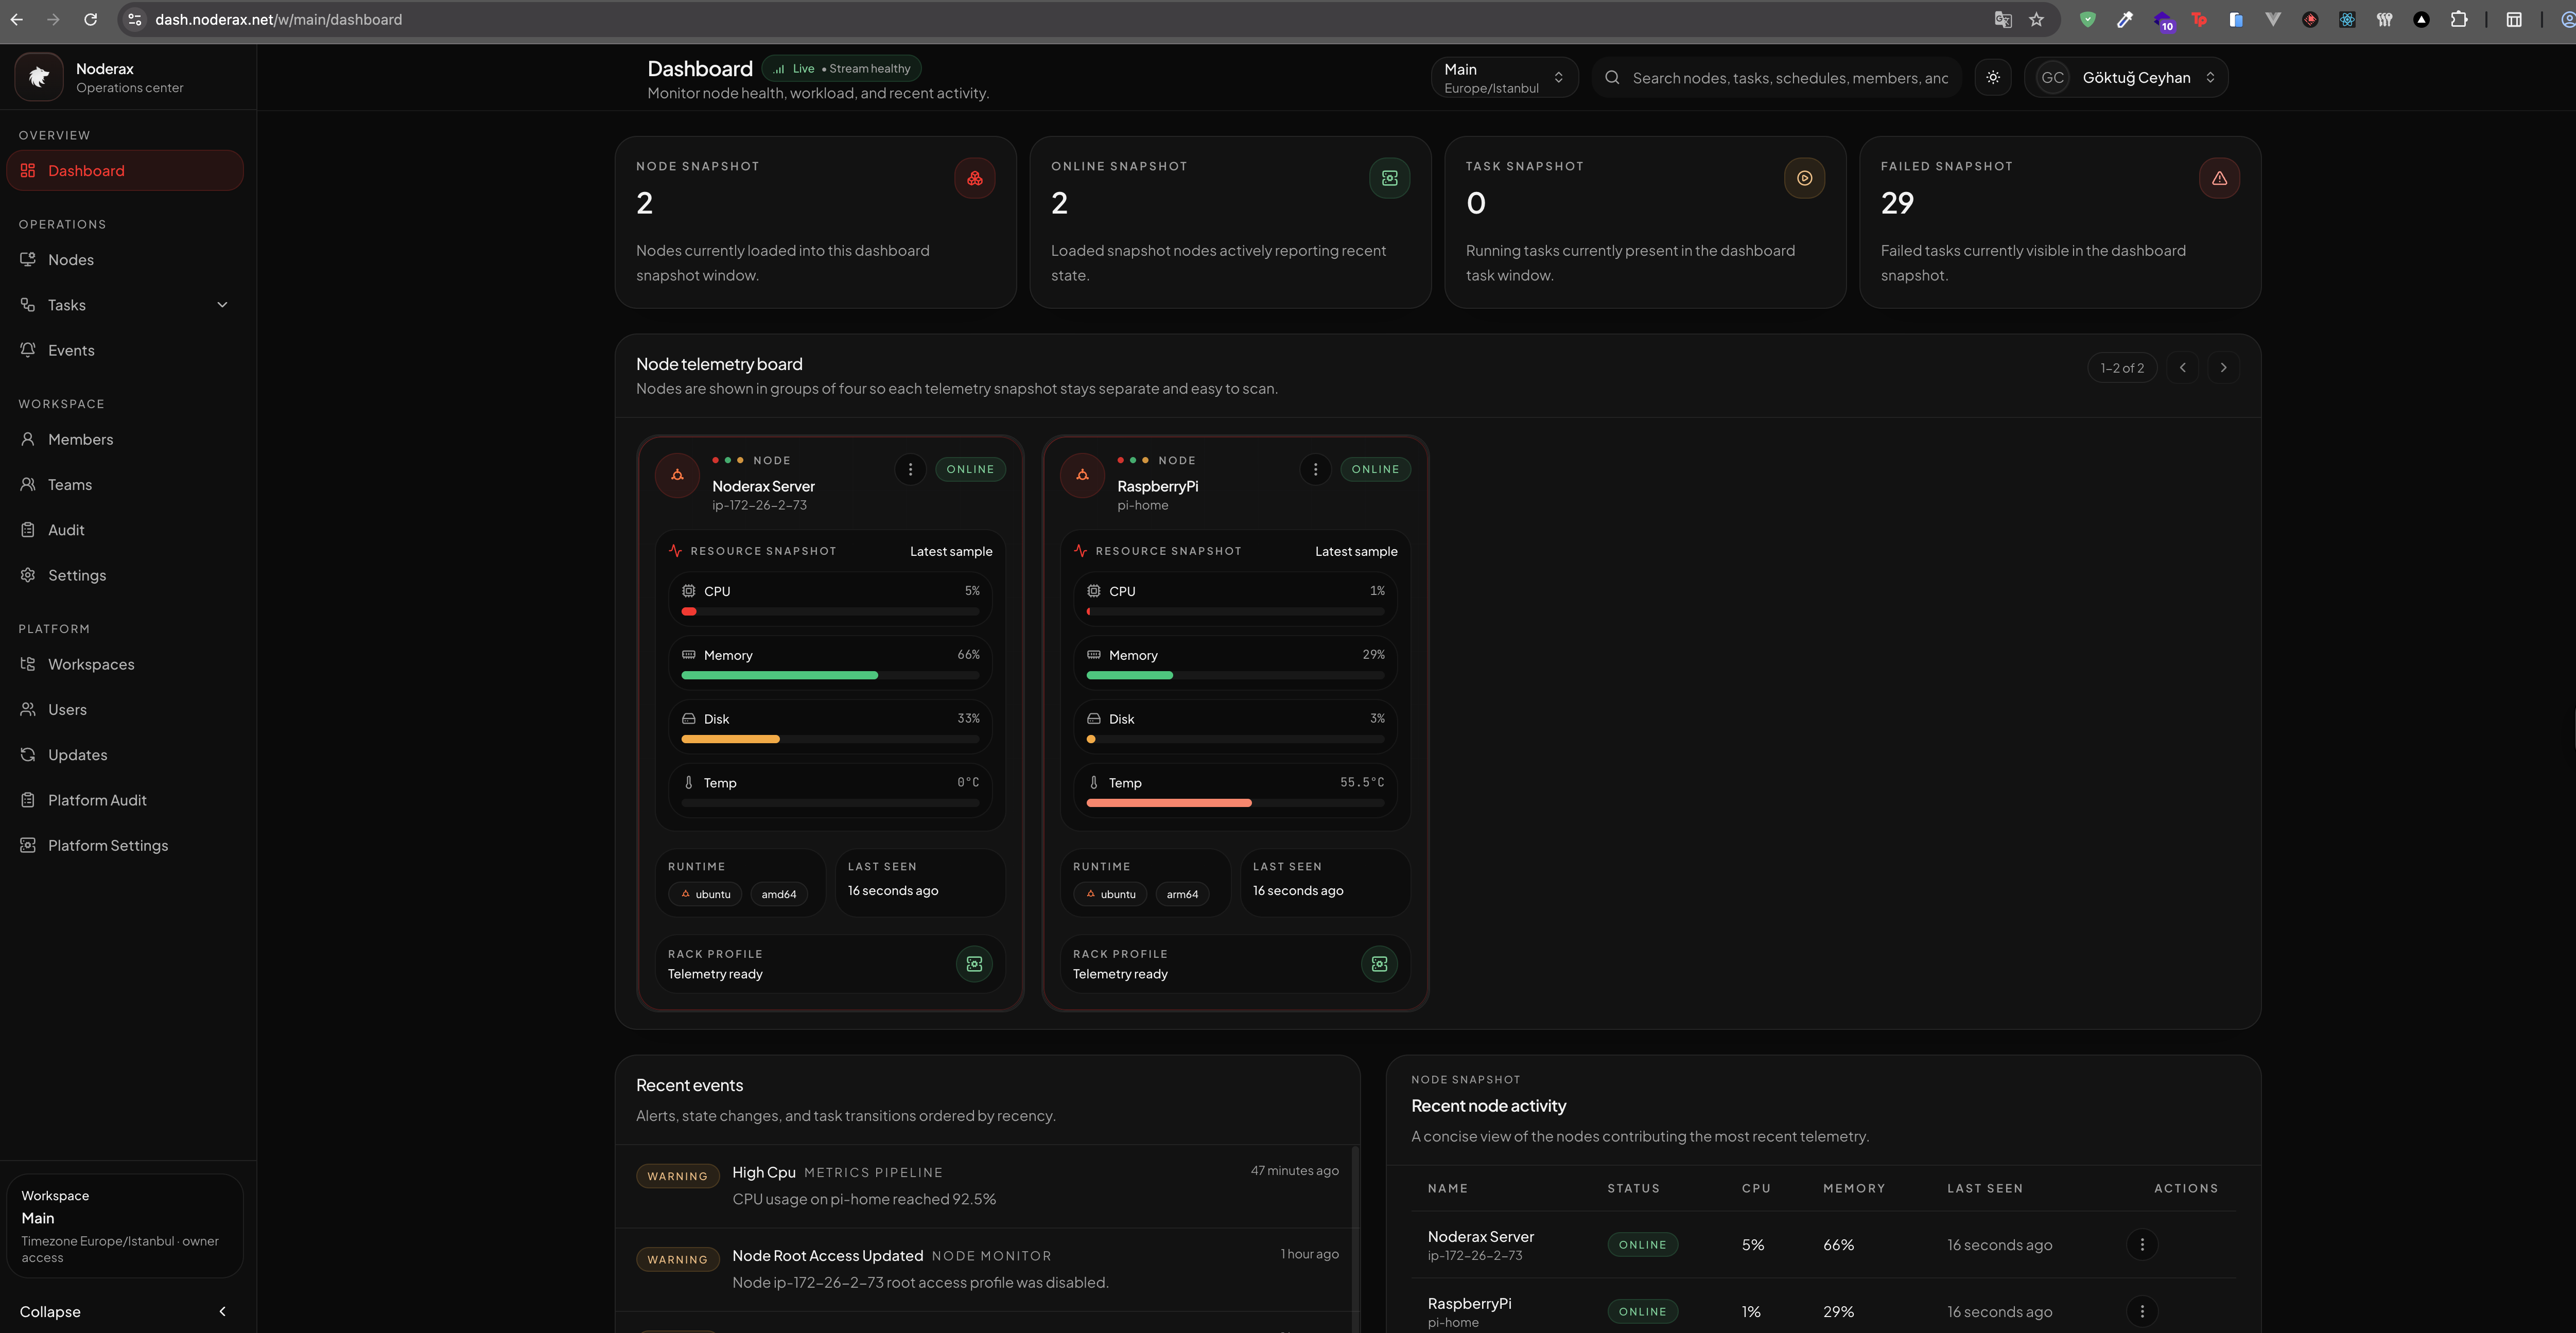
Task: Click the 1-2 of 2 pagination label
Action: tap(2122, 368)
